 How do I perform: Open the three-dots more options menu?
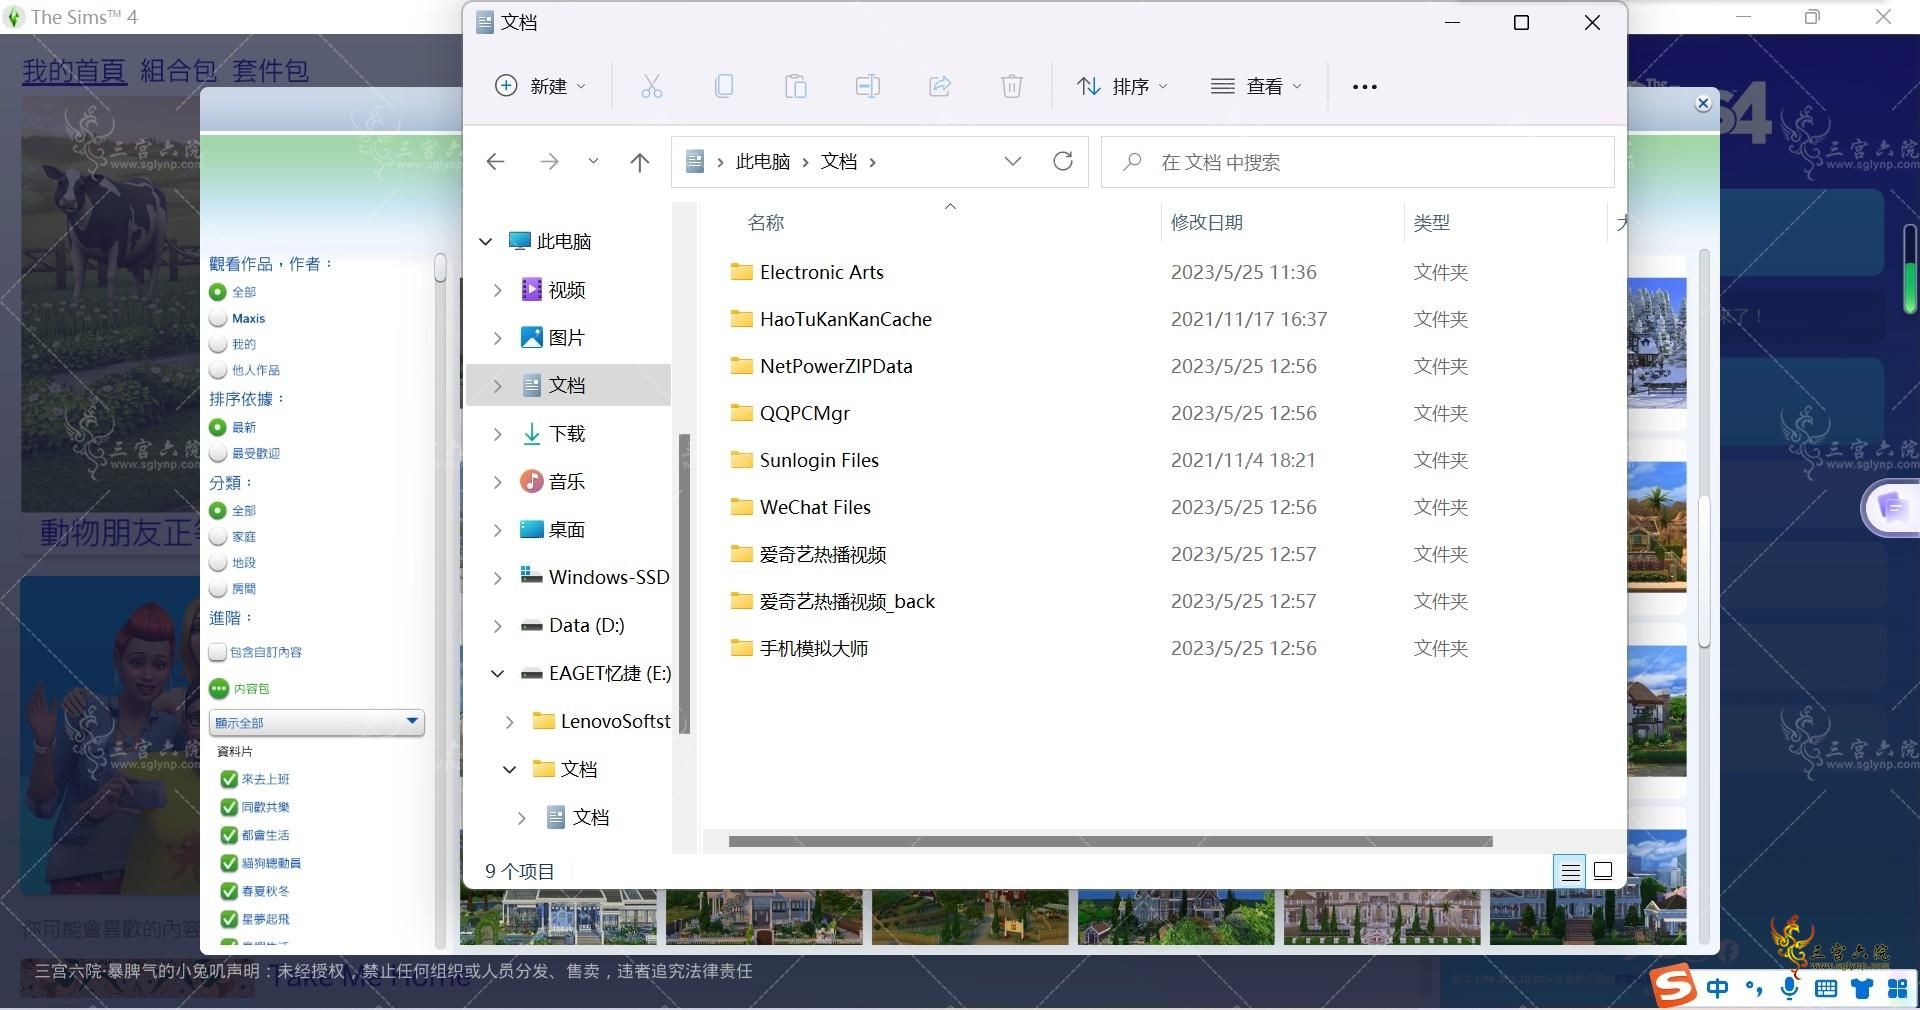pos(1364,87)
